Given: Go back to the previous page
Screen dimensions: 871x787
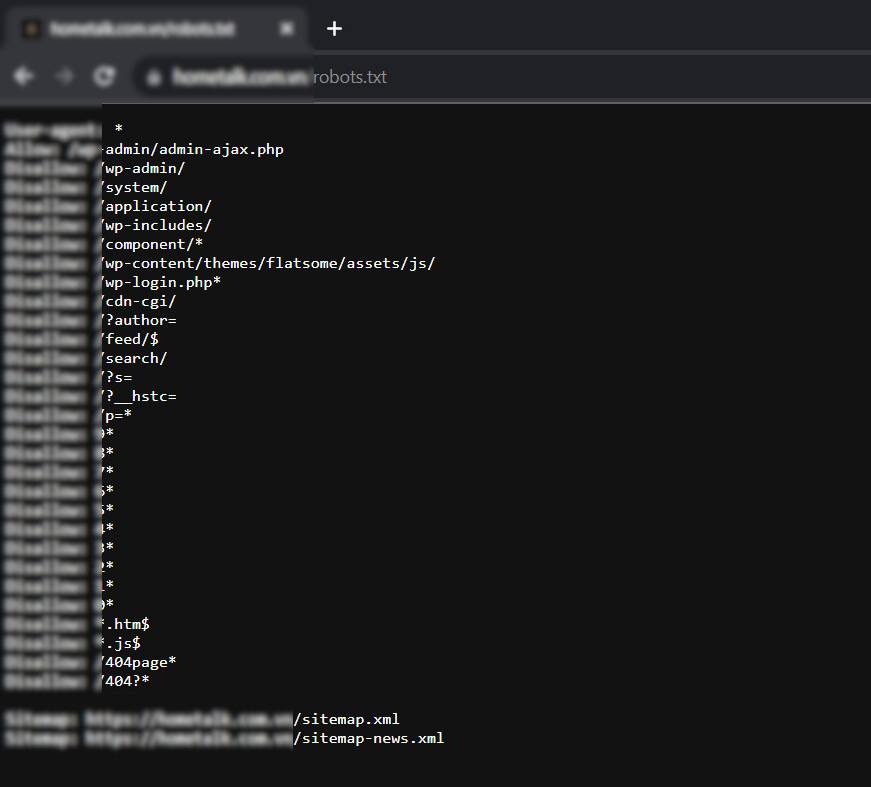Looking at the screenshot, I should tap(23, 76).
